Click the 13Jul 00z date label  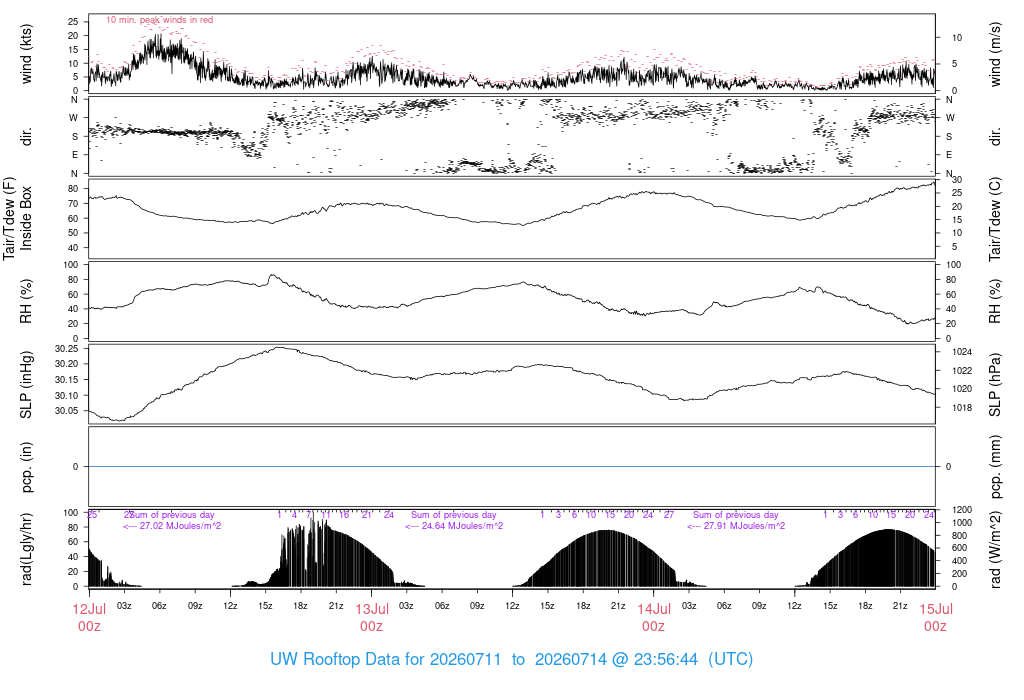click(372, 617)
